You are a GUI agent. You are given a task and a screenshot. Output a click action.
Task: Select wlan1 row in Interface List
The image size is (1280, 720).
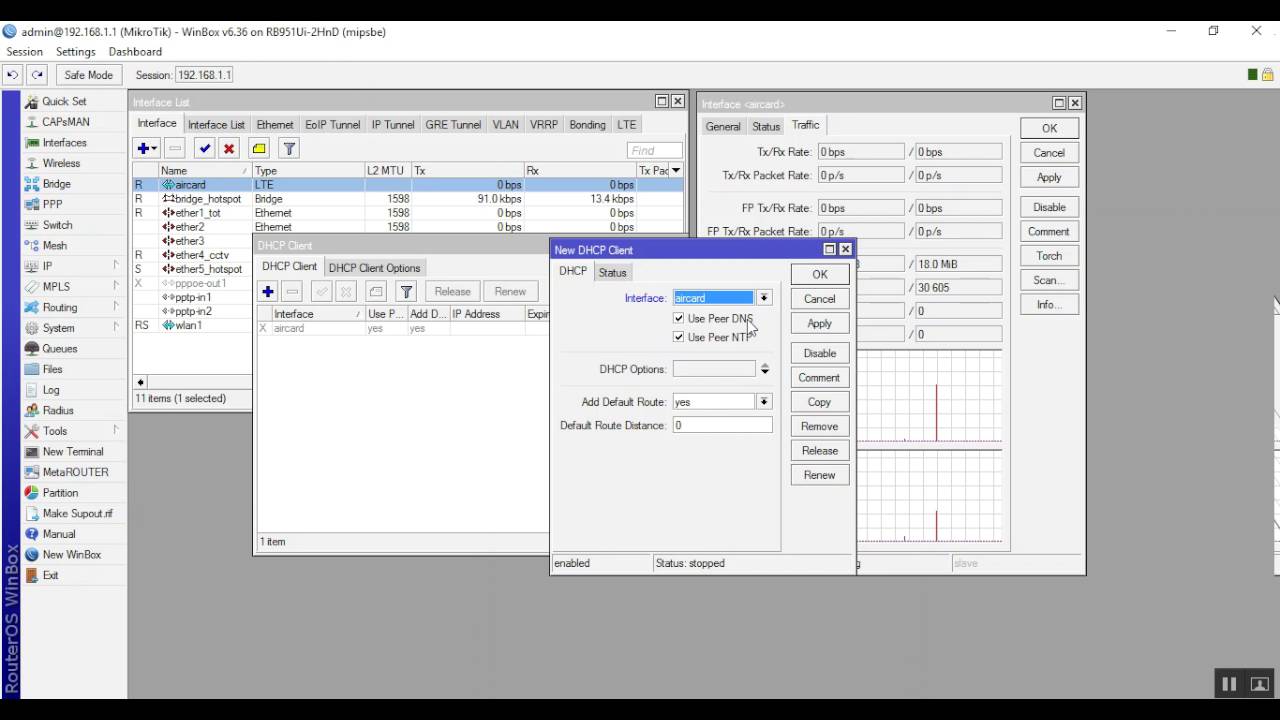192,325
